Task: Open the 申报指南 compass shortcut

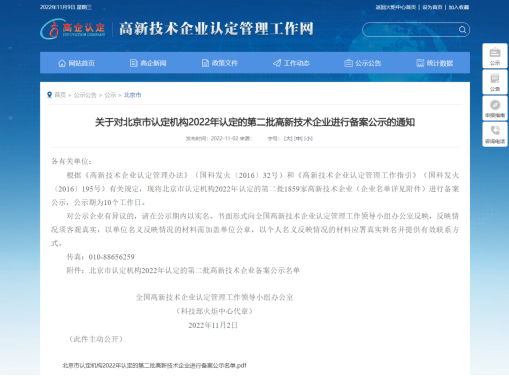Action: coord(495,108)
